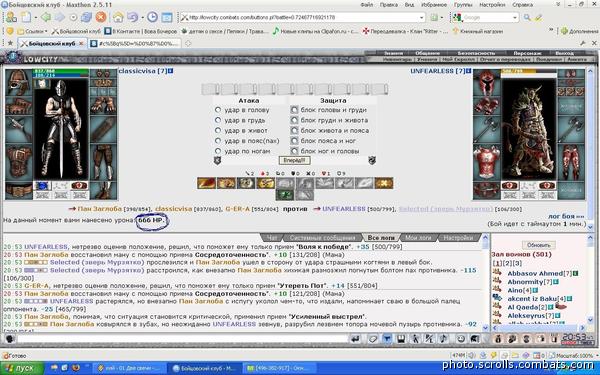Use the fourth gold combat skill icon
600x375 pixels.
point(266,183)
